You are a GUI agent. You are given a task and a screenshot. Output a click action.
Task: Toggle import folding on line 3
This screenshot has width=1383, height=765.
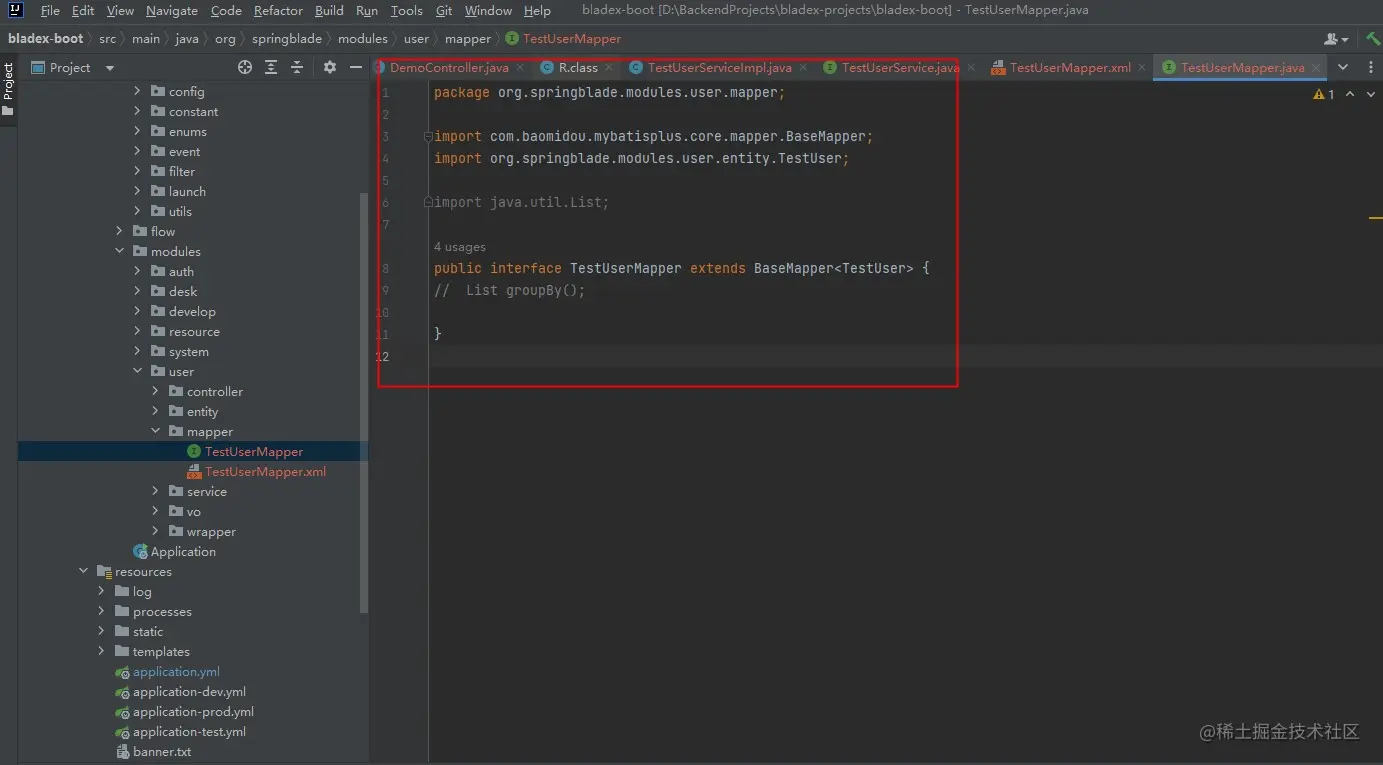click(428, 136)
